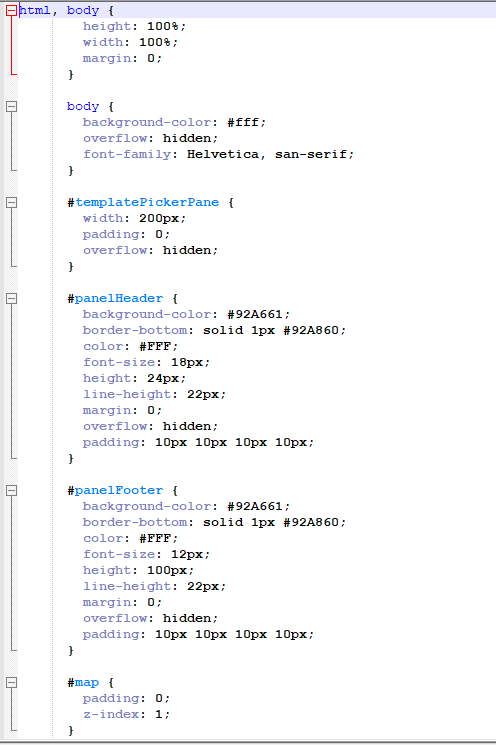This screenshot has width=496, height=745.
Task: Click 'background-color: #92A661;' in panelHeader block
Action: coord(186,315)
